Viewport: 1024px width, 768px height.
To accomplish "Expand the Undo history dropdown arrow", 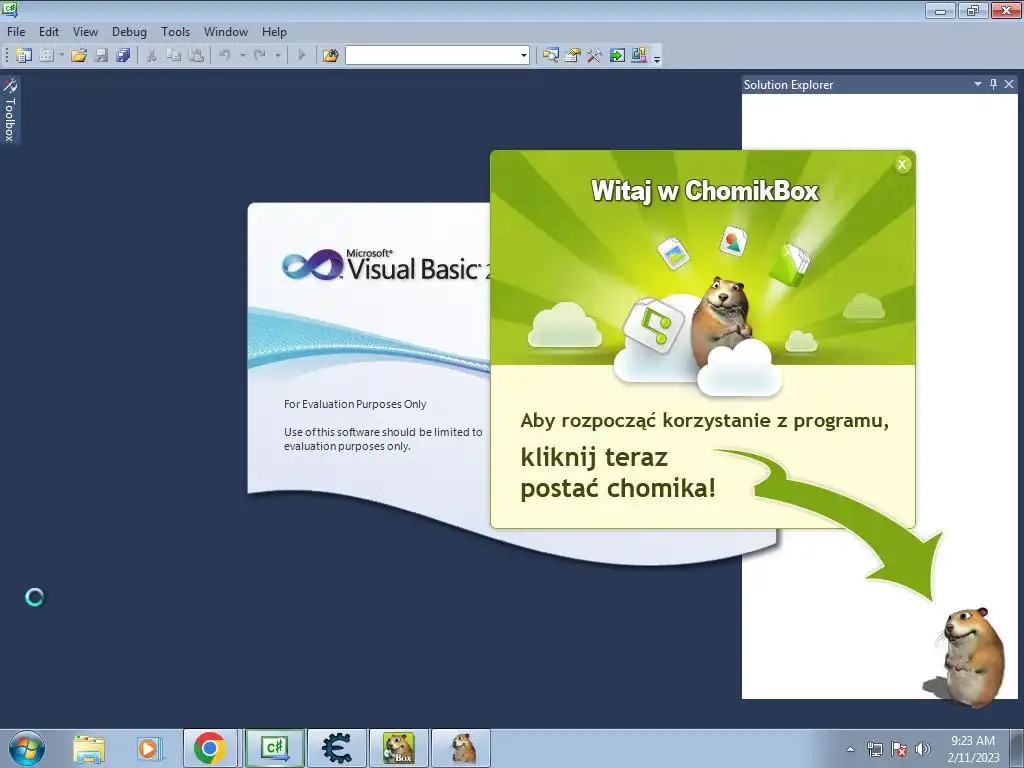I will click(x=242, y=56).
